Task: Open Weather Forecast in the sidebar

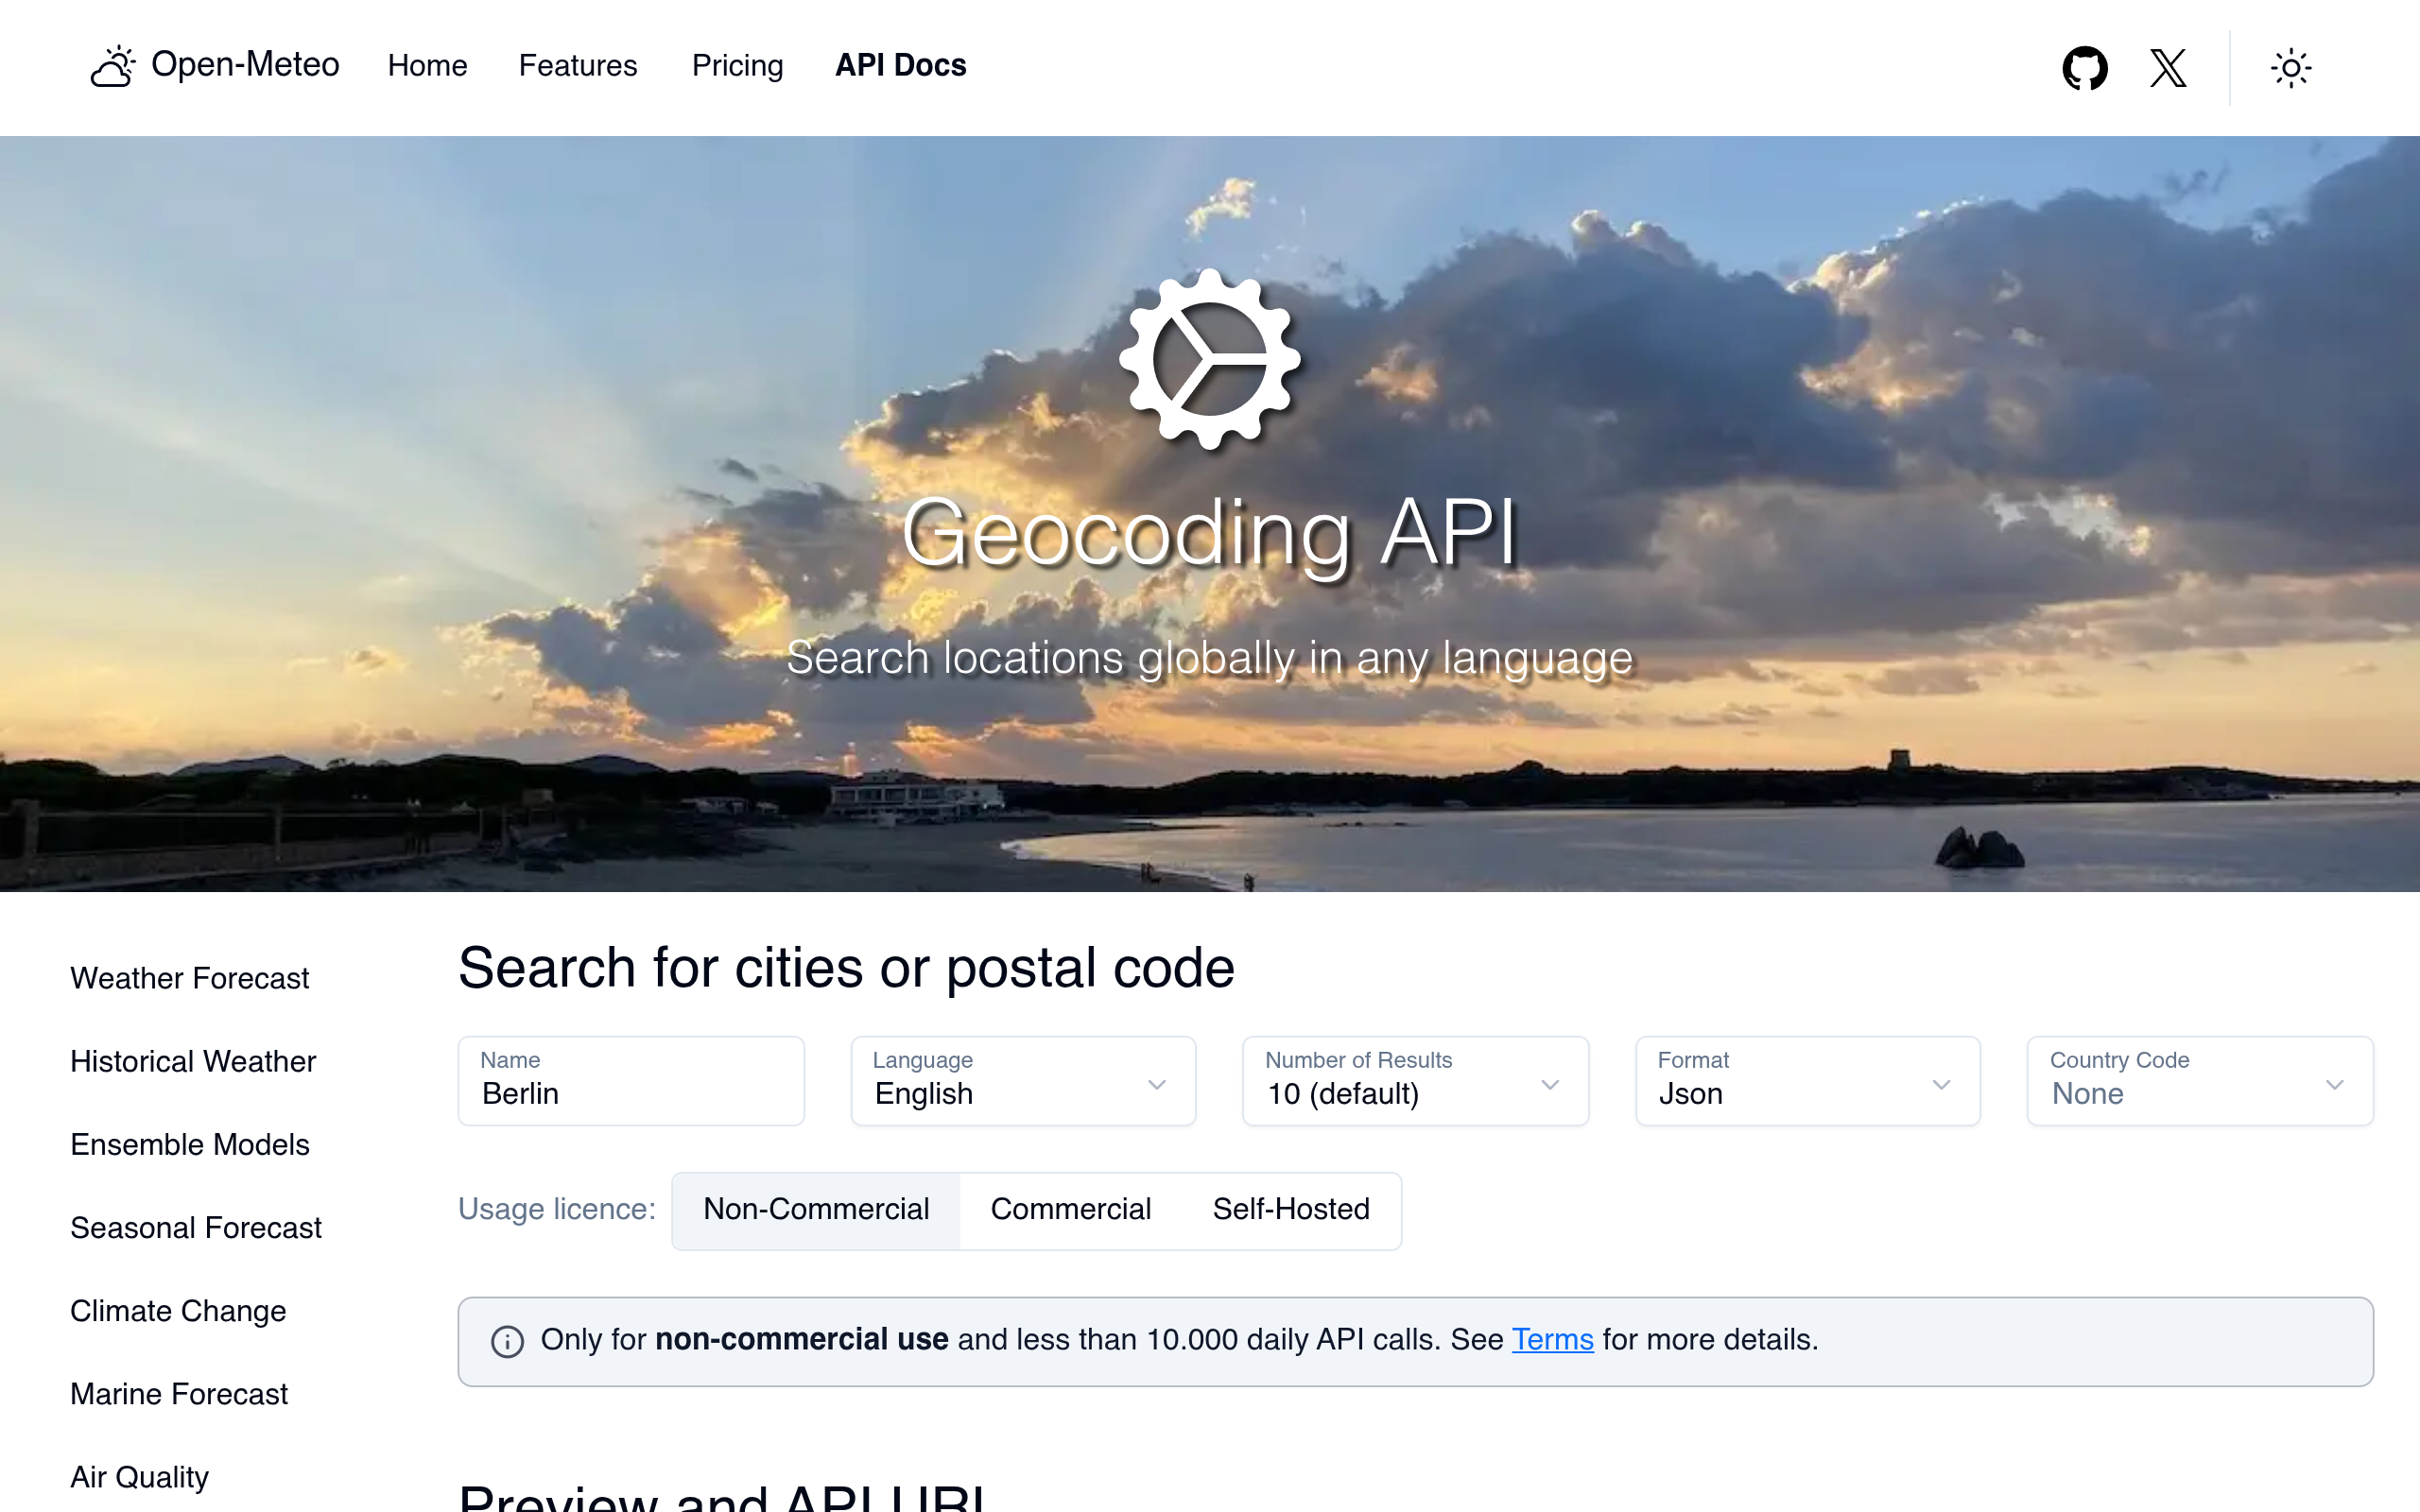Action: click(x=190, y=978)
